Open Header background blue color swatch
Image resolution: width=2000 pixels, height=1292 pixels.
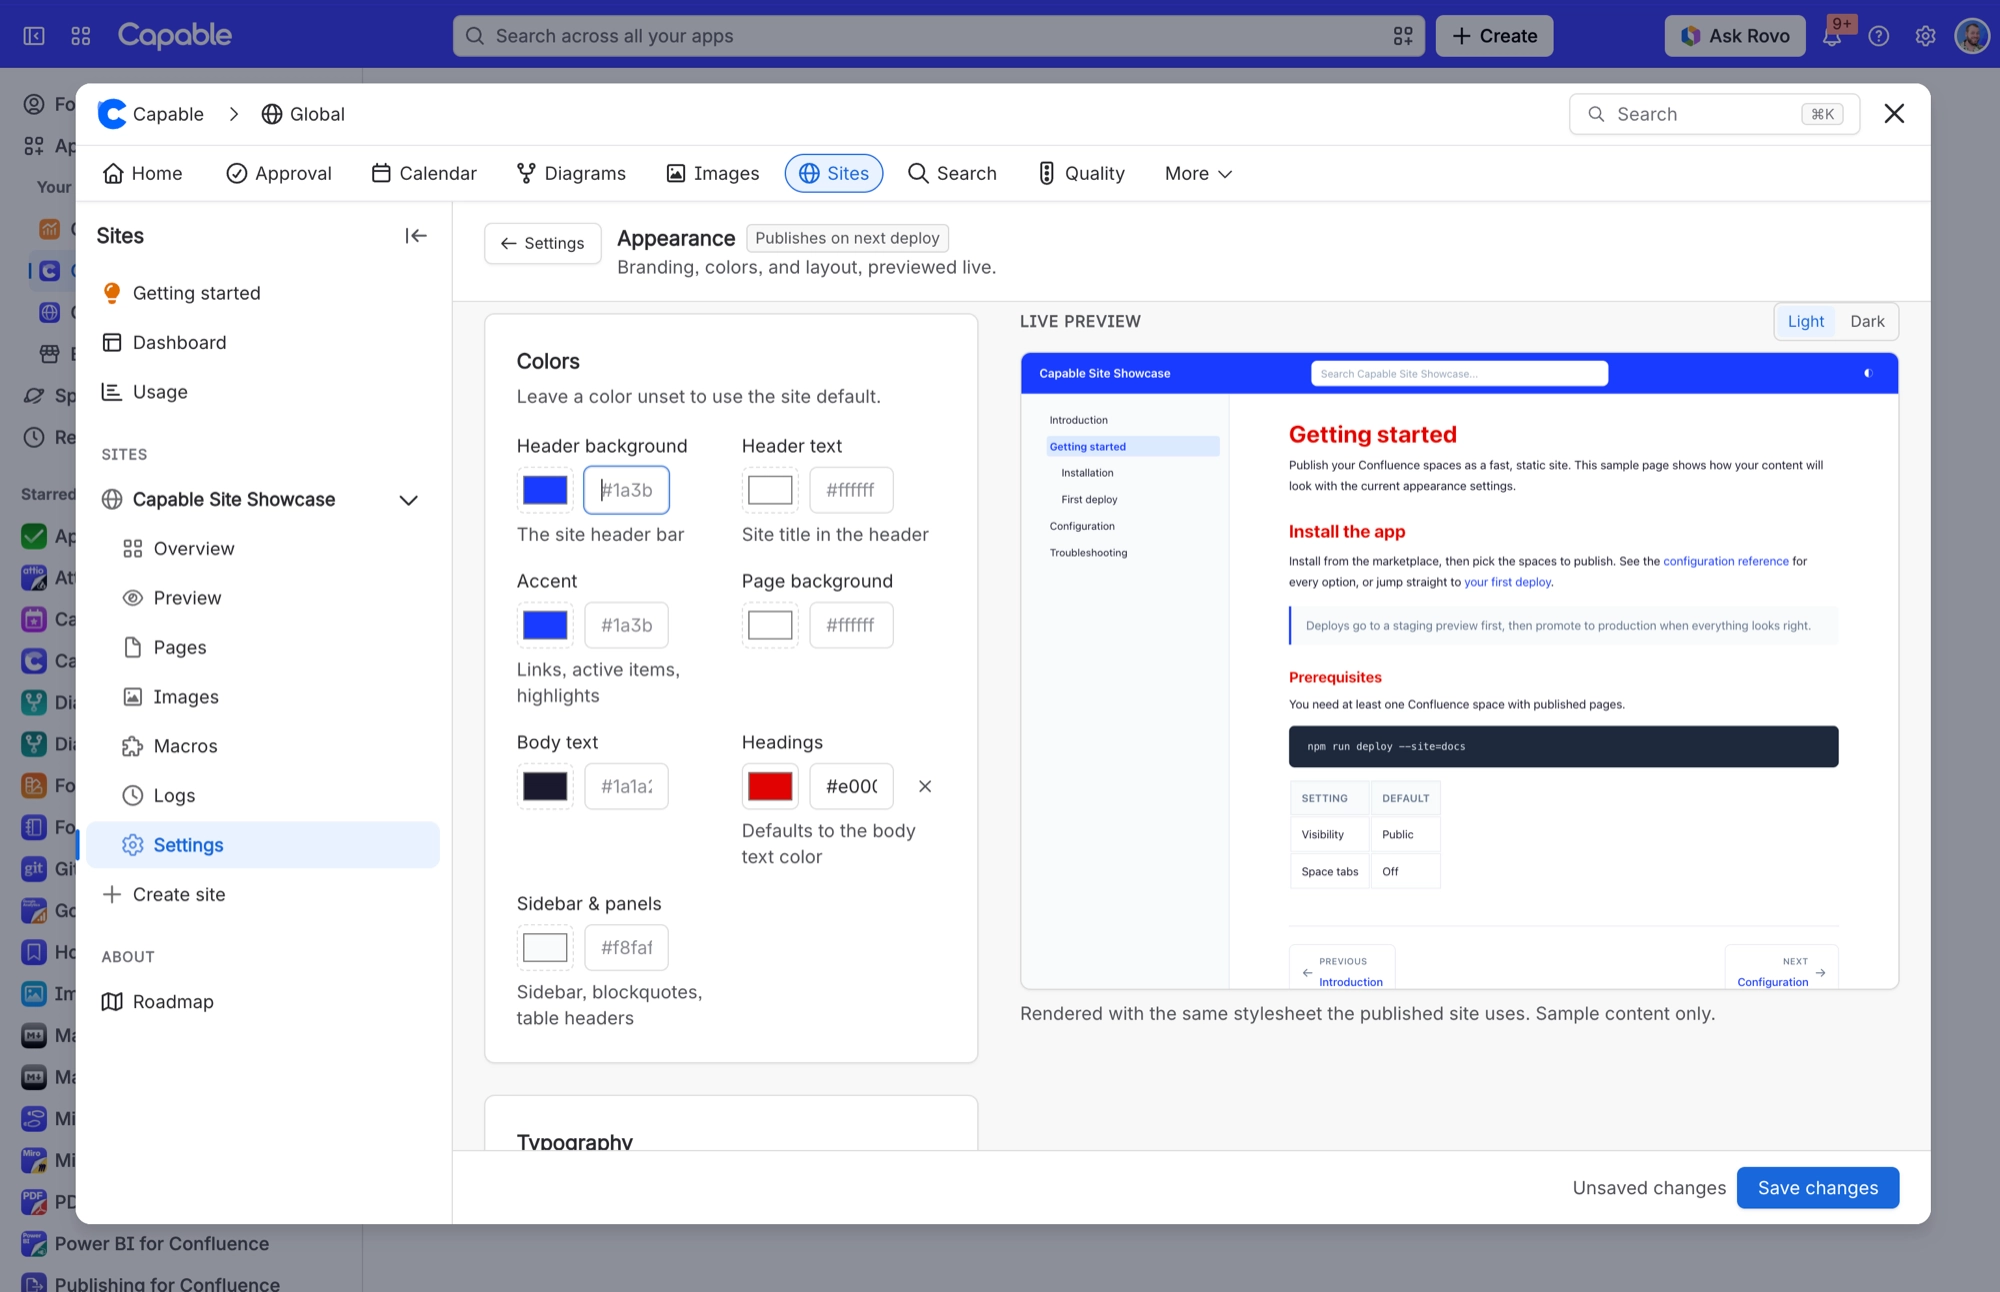tap(545, 490)
